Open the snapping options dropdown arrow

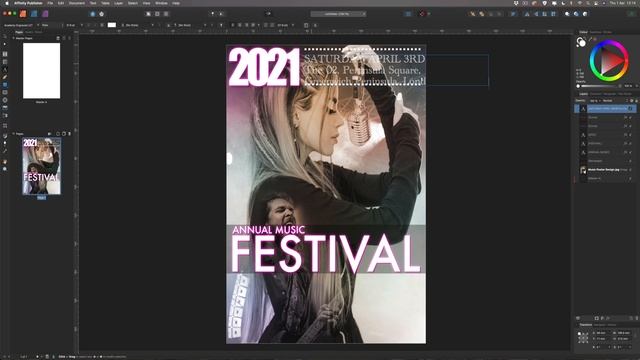click(429, 13)
